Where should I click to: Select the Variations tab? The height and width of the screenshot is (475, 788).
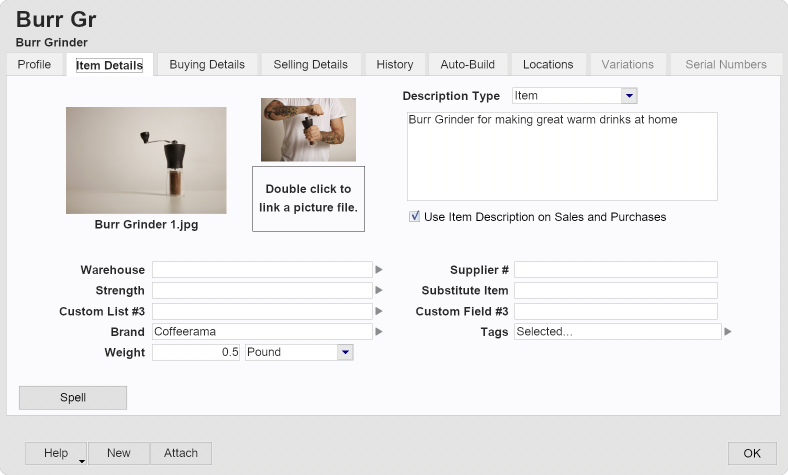[x=628, y=64]
